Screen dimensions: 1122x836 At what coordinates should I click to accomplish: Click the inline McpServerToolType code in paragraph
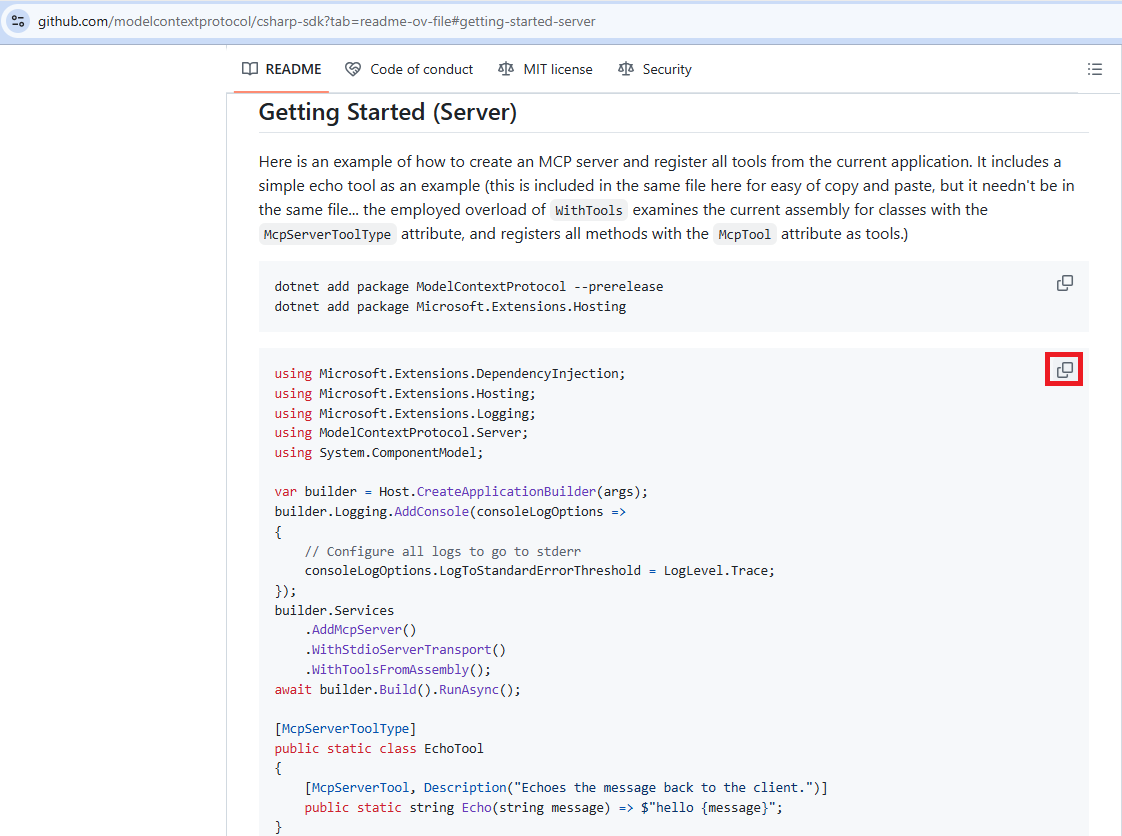pyautogui.click(x=328, y=235)
